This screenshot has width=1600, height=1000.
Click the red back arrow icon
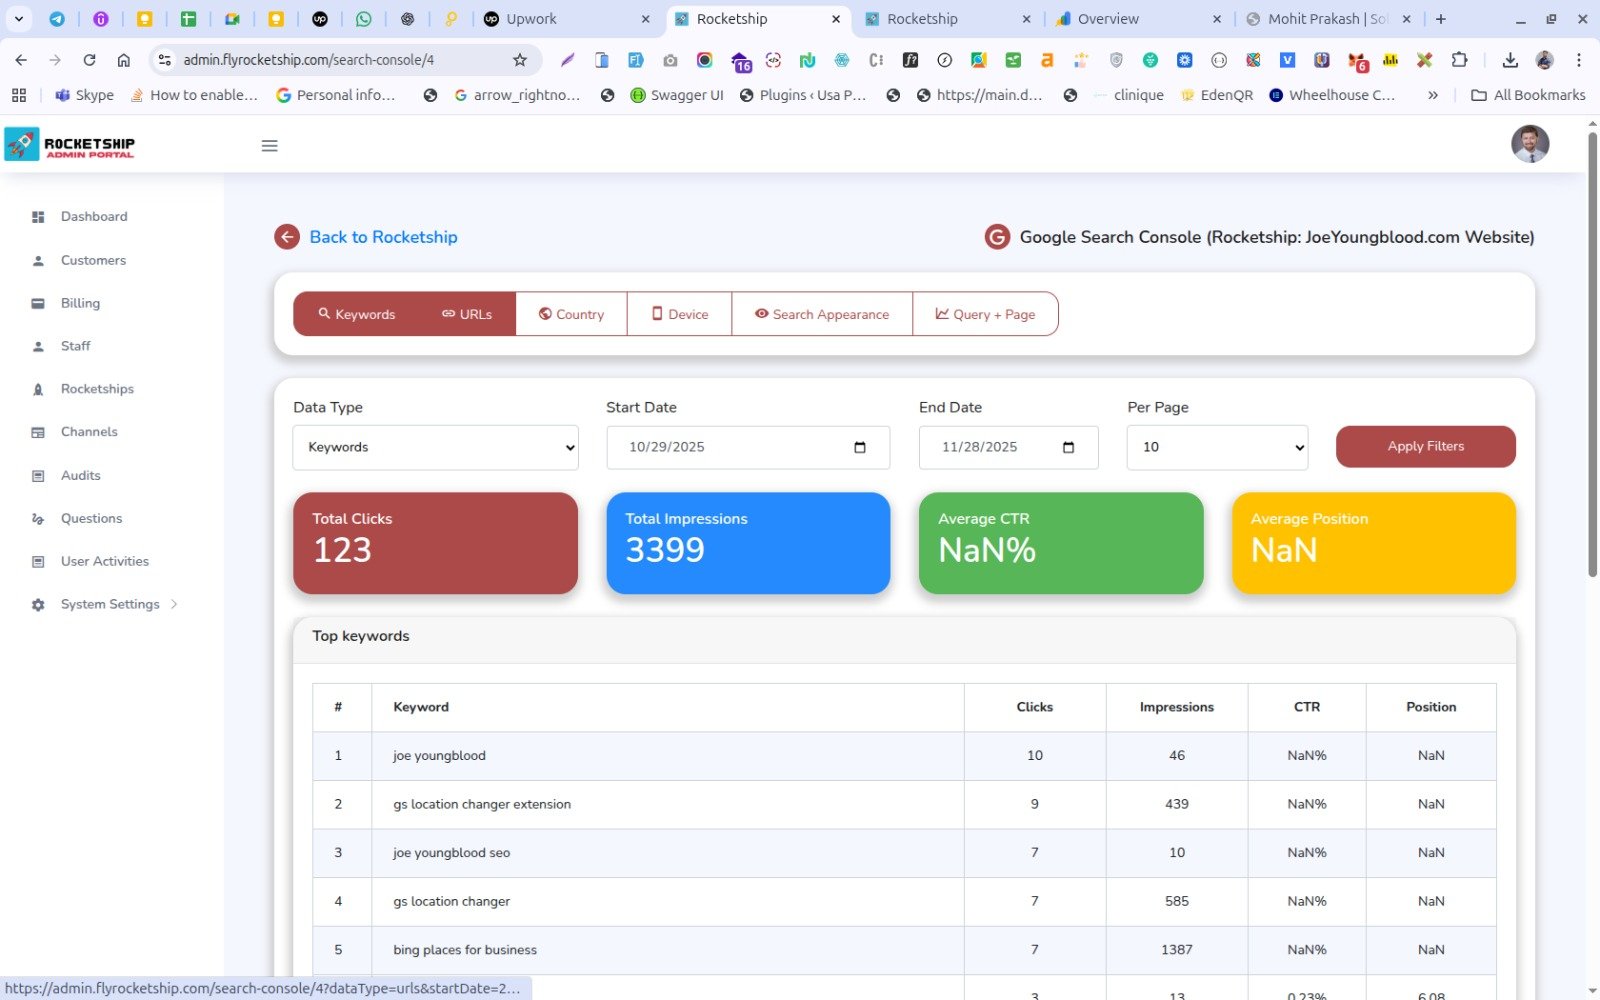point(287,237)
